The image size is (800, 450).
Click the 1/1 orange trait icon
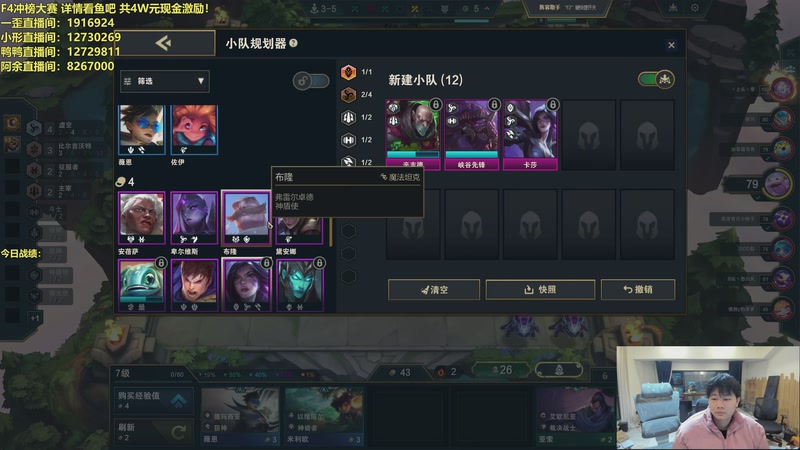[348, 72]
